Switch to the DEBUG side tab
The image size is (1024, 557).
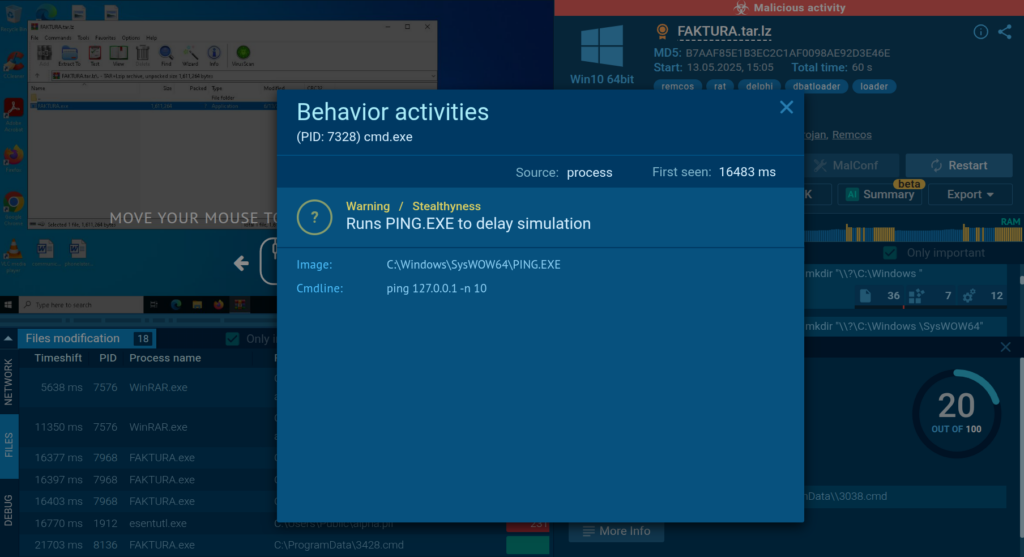[x=8, y=510]
